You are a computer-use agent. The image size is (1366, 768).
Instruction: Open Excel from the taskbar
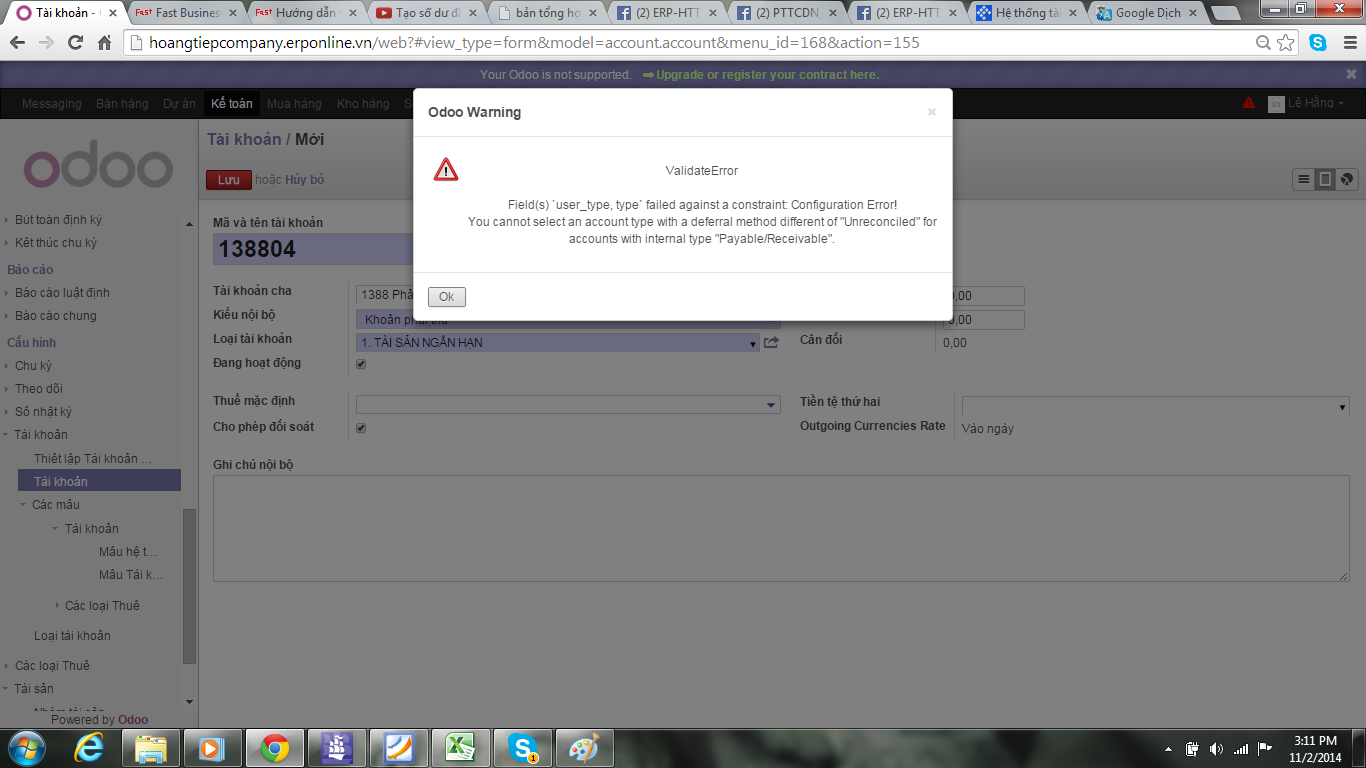pyautogui.click(x=460, y=748)
